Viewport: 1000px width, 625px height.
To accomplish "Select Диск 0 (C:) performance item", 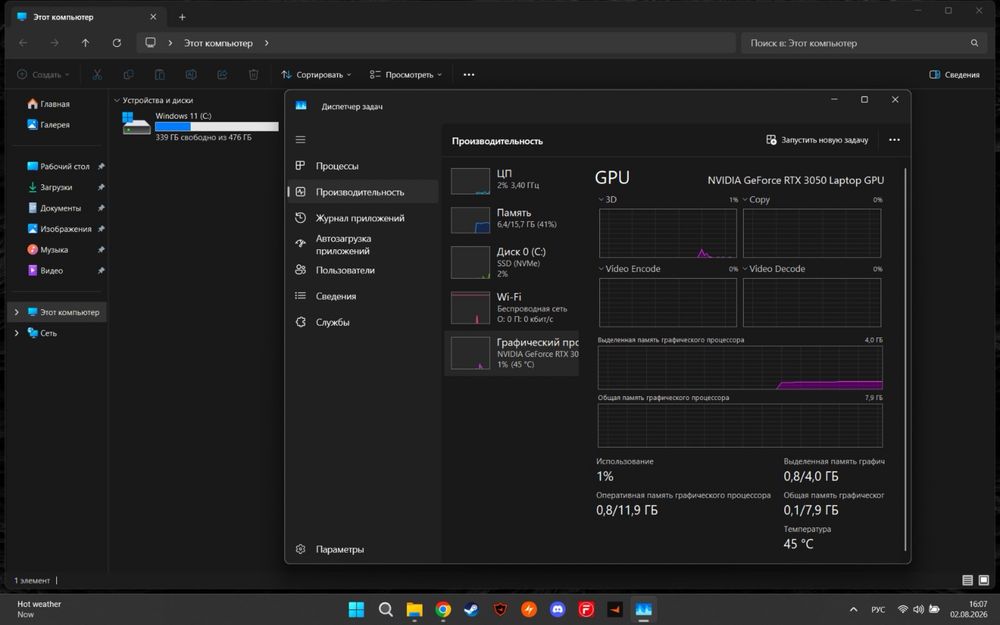I will pyautogui.click(x=511, y=262).
